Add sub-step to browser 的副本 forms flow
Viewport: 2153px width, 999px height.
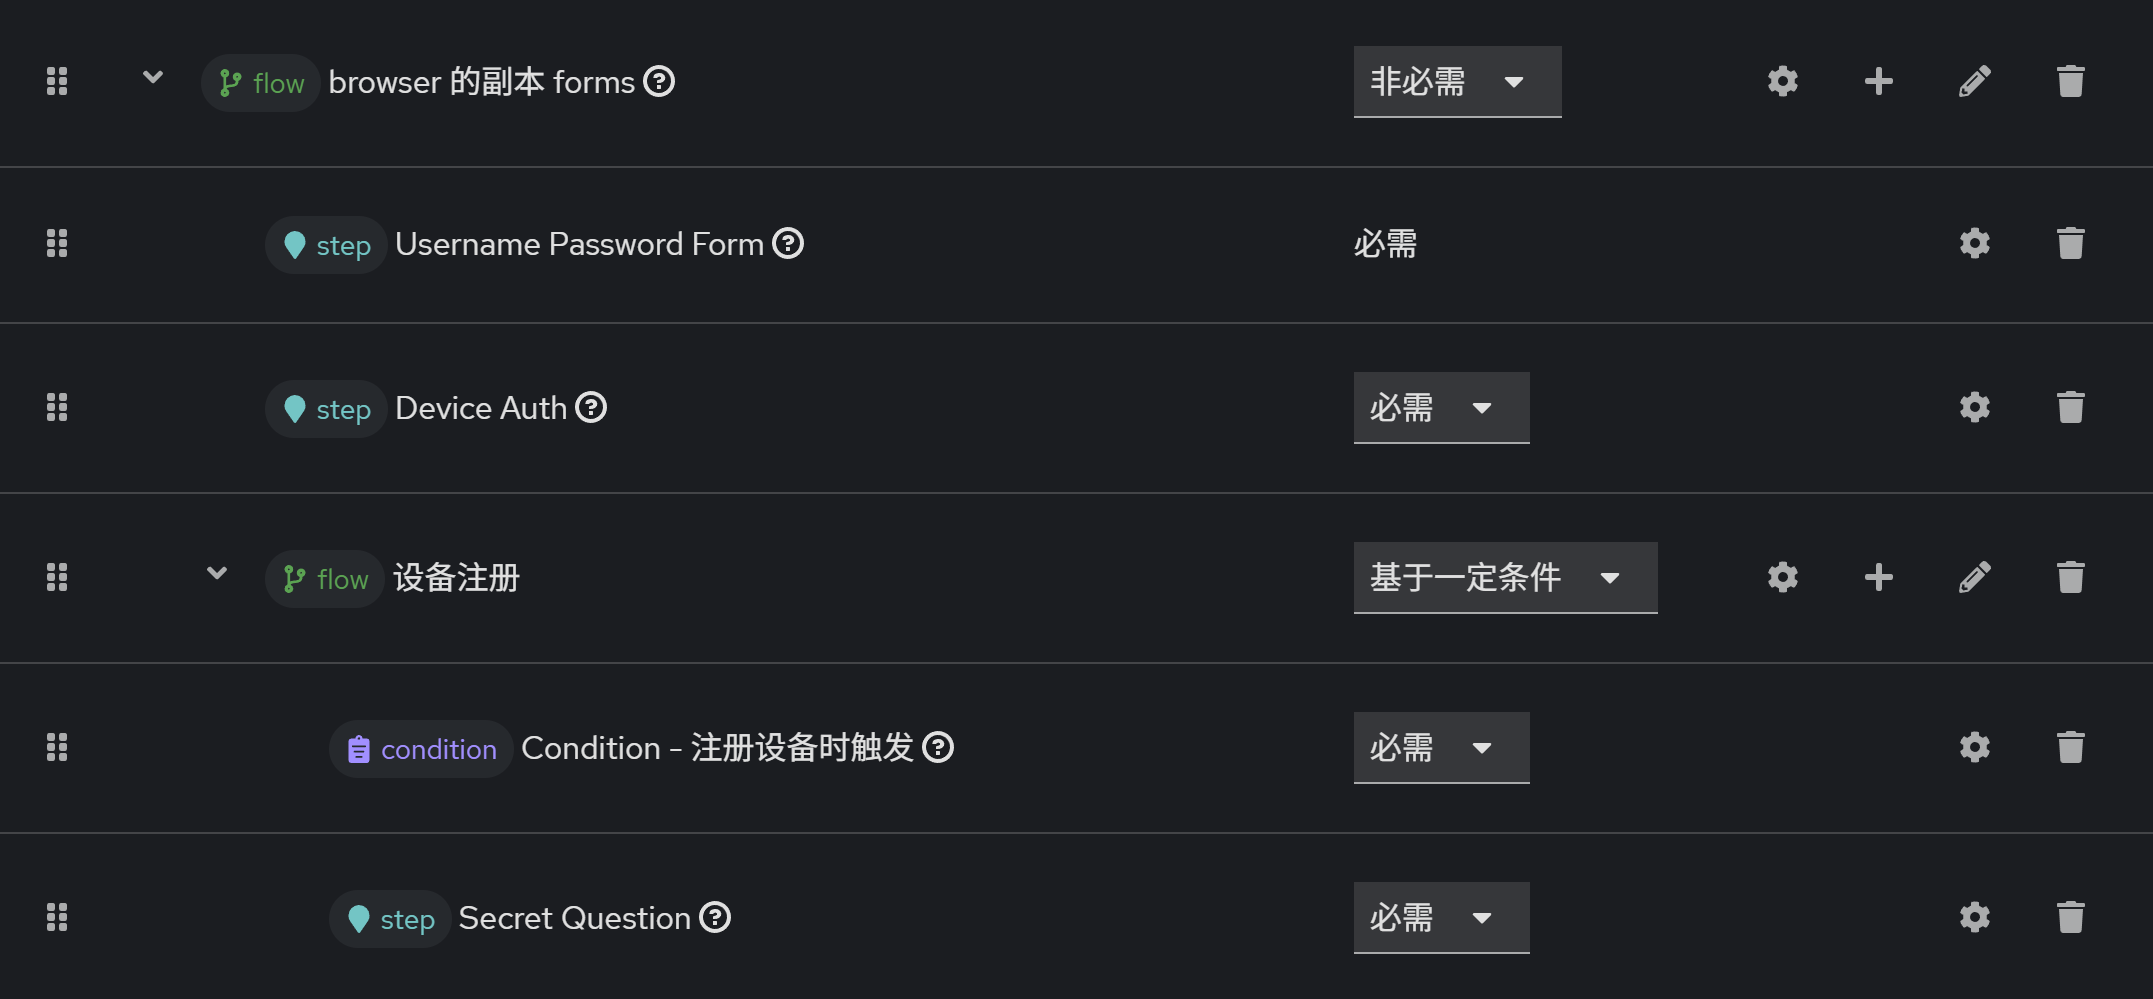1878,81
